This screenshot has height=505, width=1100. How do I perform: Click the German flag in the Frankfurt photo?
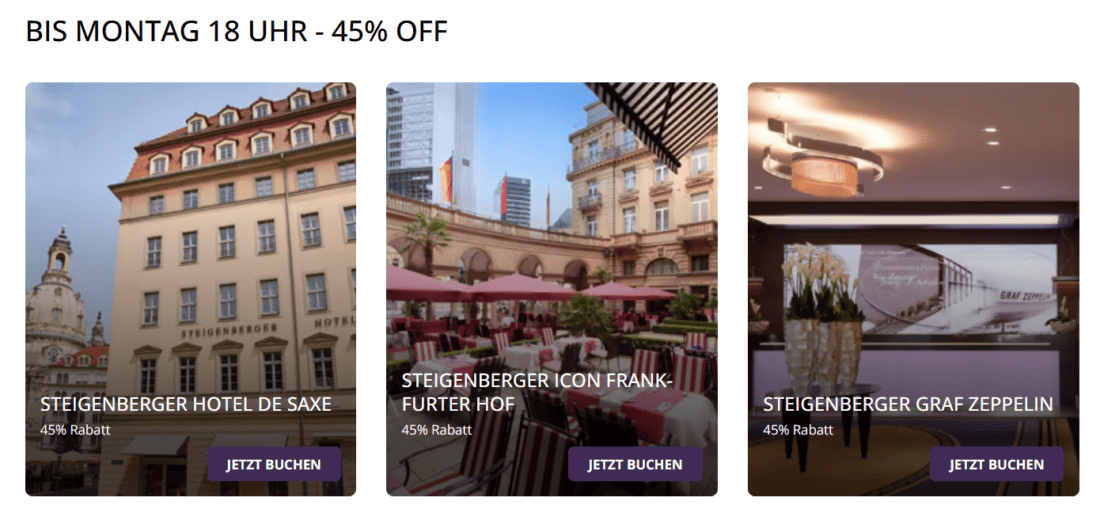pos(445,180)
